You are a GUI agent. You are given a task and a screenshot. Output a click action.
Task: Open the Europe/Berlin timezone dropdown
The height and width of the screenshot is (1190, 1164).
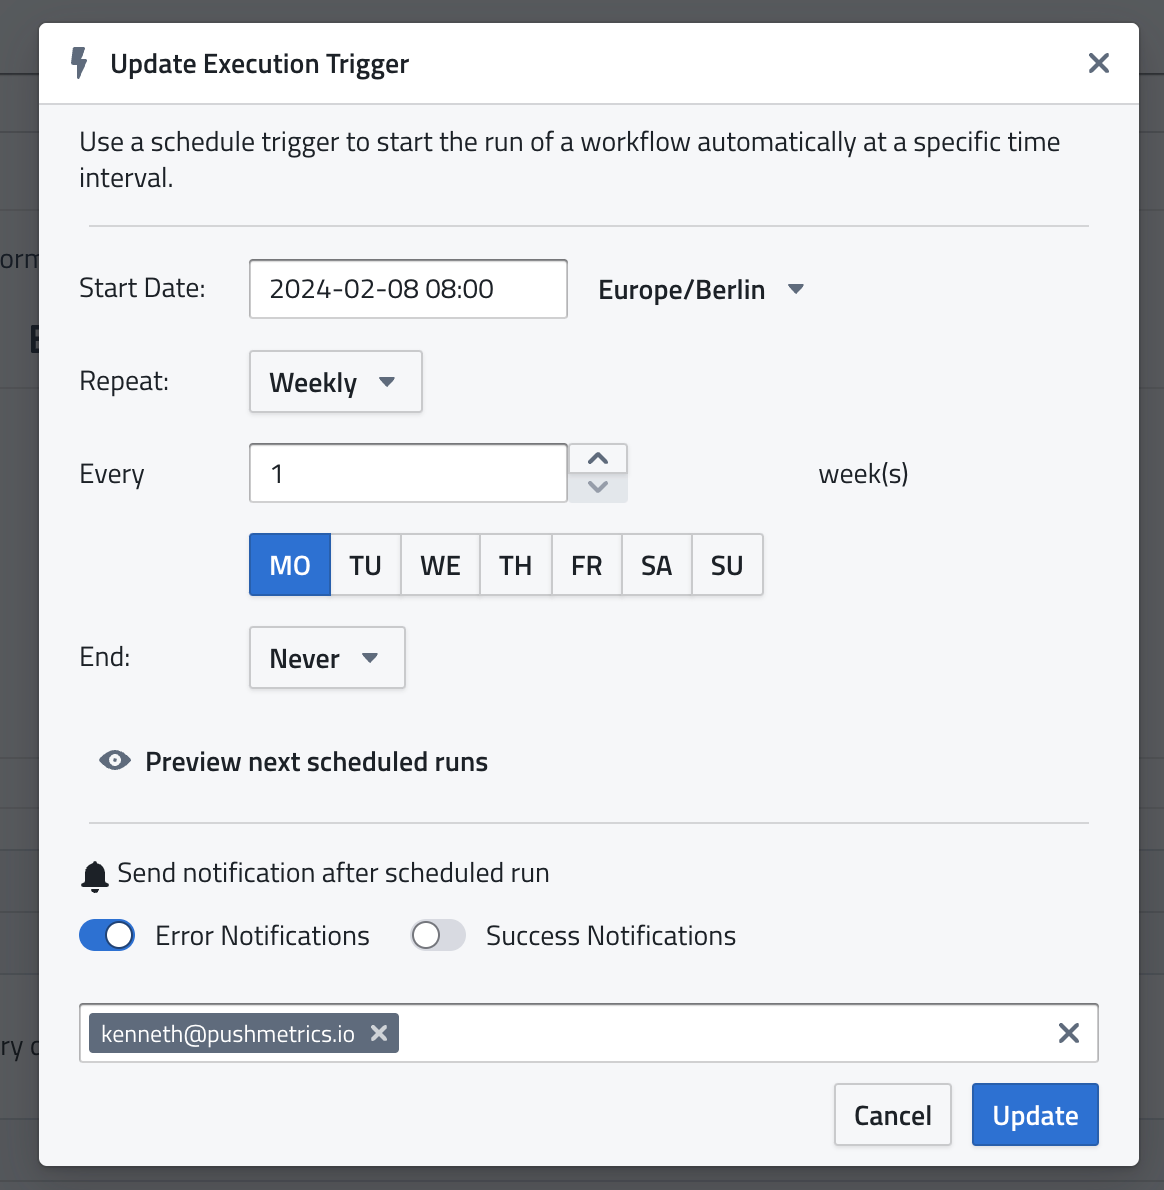click(701, 290)
